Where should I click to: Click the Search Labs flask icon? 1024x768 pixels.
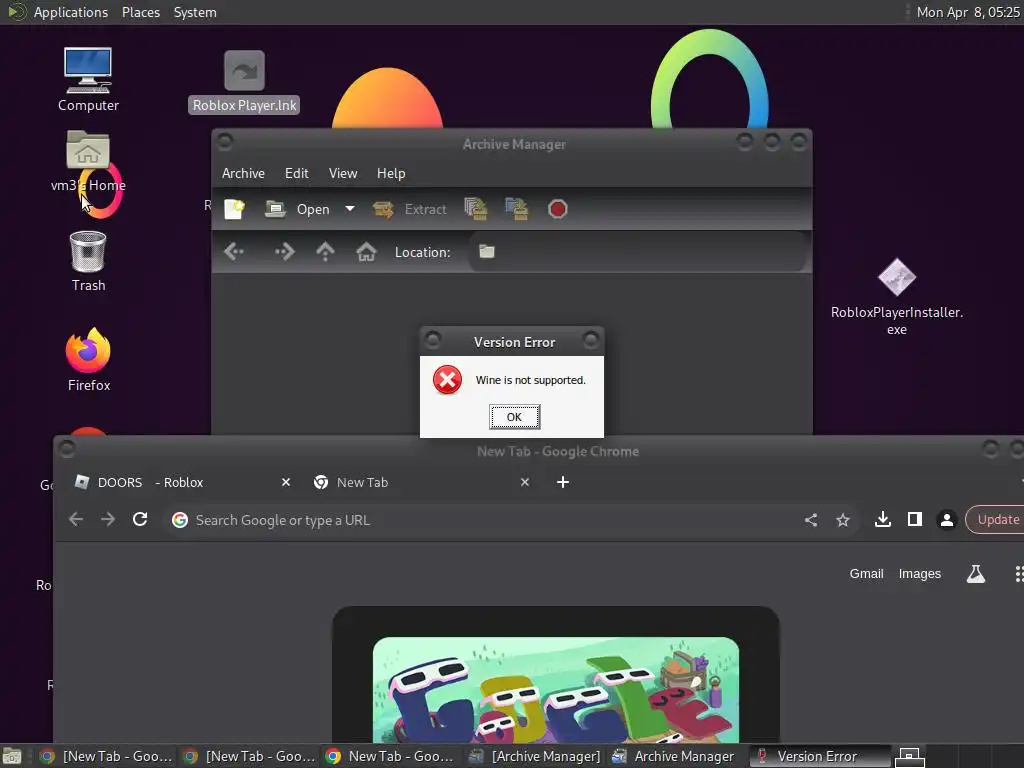pyautogui.click(x=976, y=573)
